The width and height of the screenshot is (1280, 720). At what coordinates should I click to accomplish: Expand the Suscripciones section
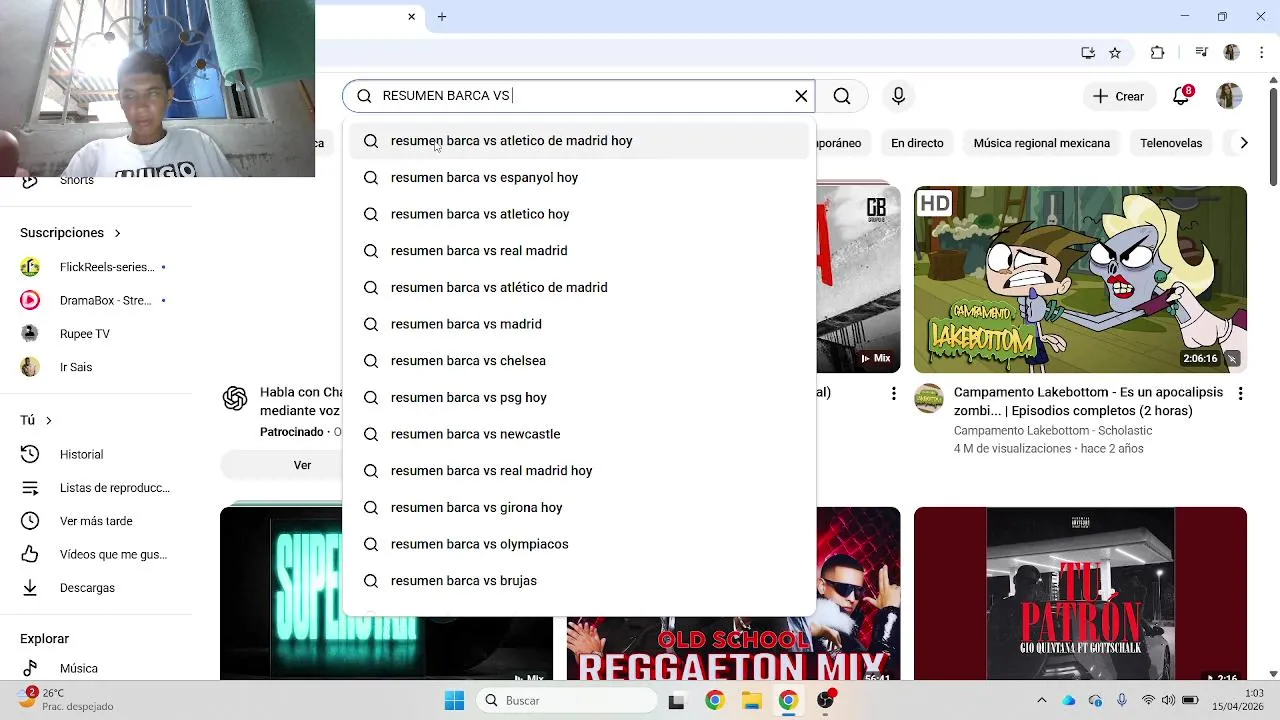[70, 233]
